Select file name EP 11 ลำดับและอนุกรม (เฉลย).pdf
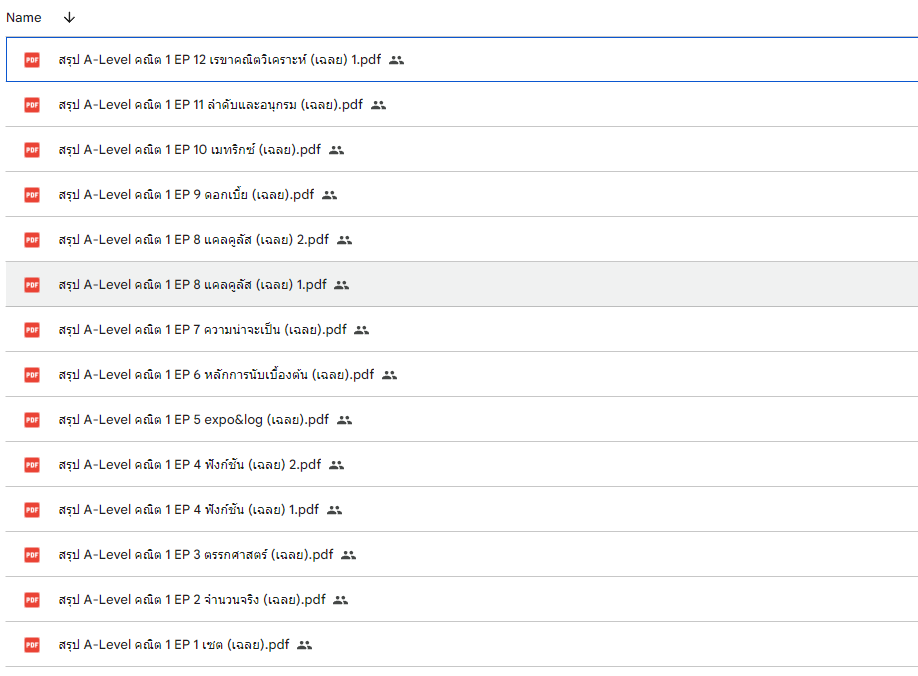Image resolution: width=918 pixels, height=676 pixels. pyautogui.click(x=211, y=105)
